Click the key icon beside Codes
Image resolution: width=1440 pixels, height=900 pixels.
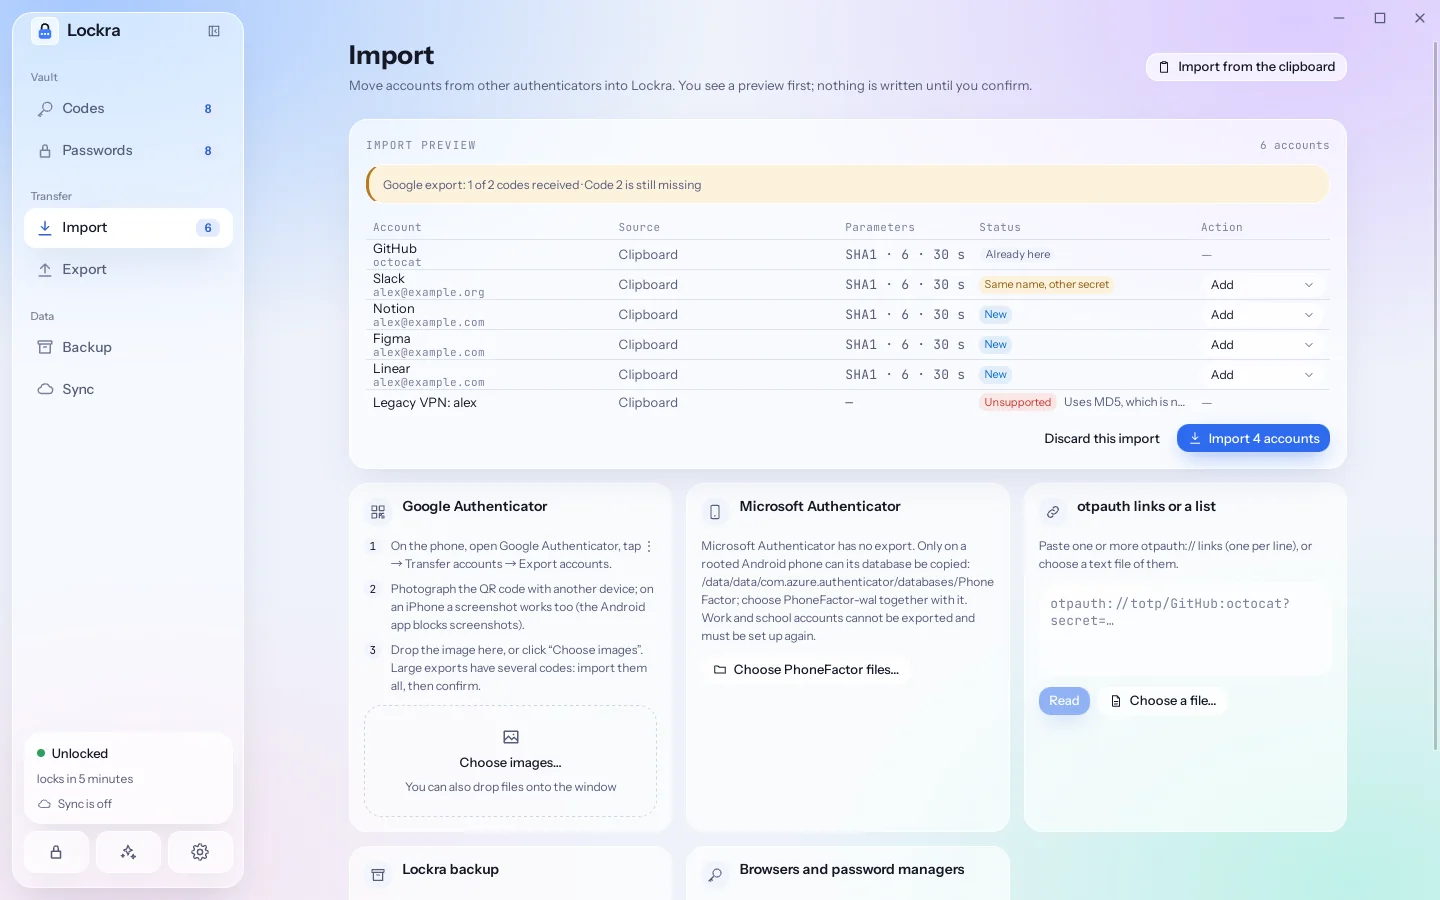pyautogui.click(x=45, y=109)
